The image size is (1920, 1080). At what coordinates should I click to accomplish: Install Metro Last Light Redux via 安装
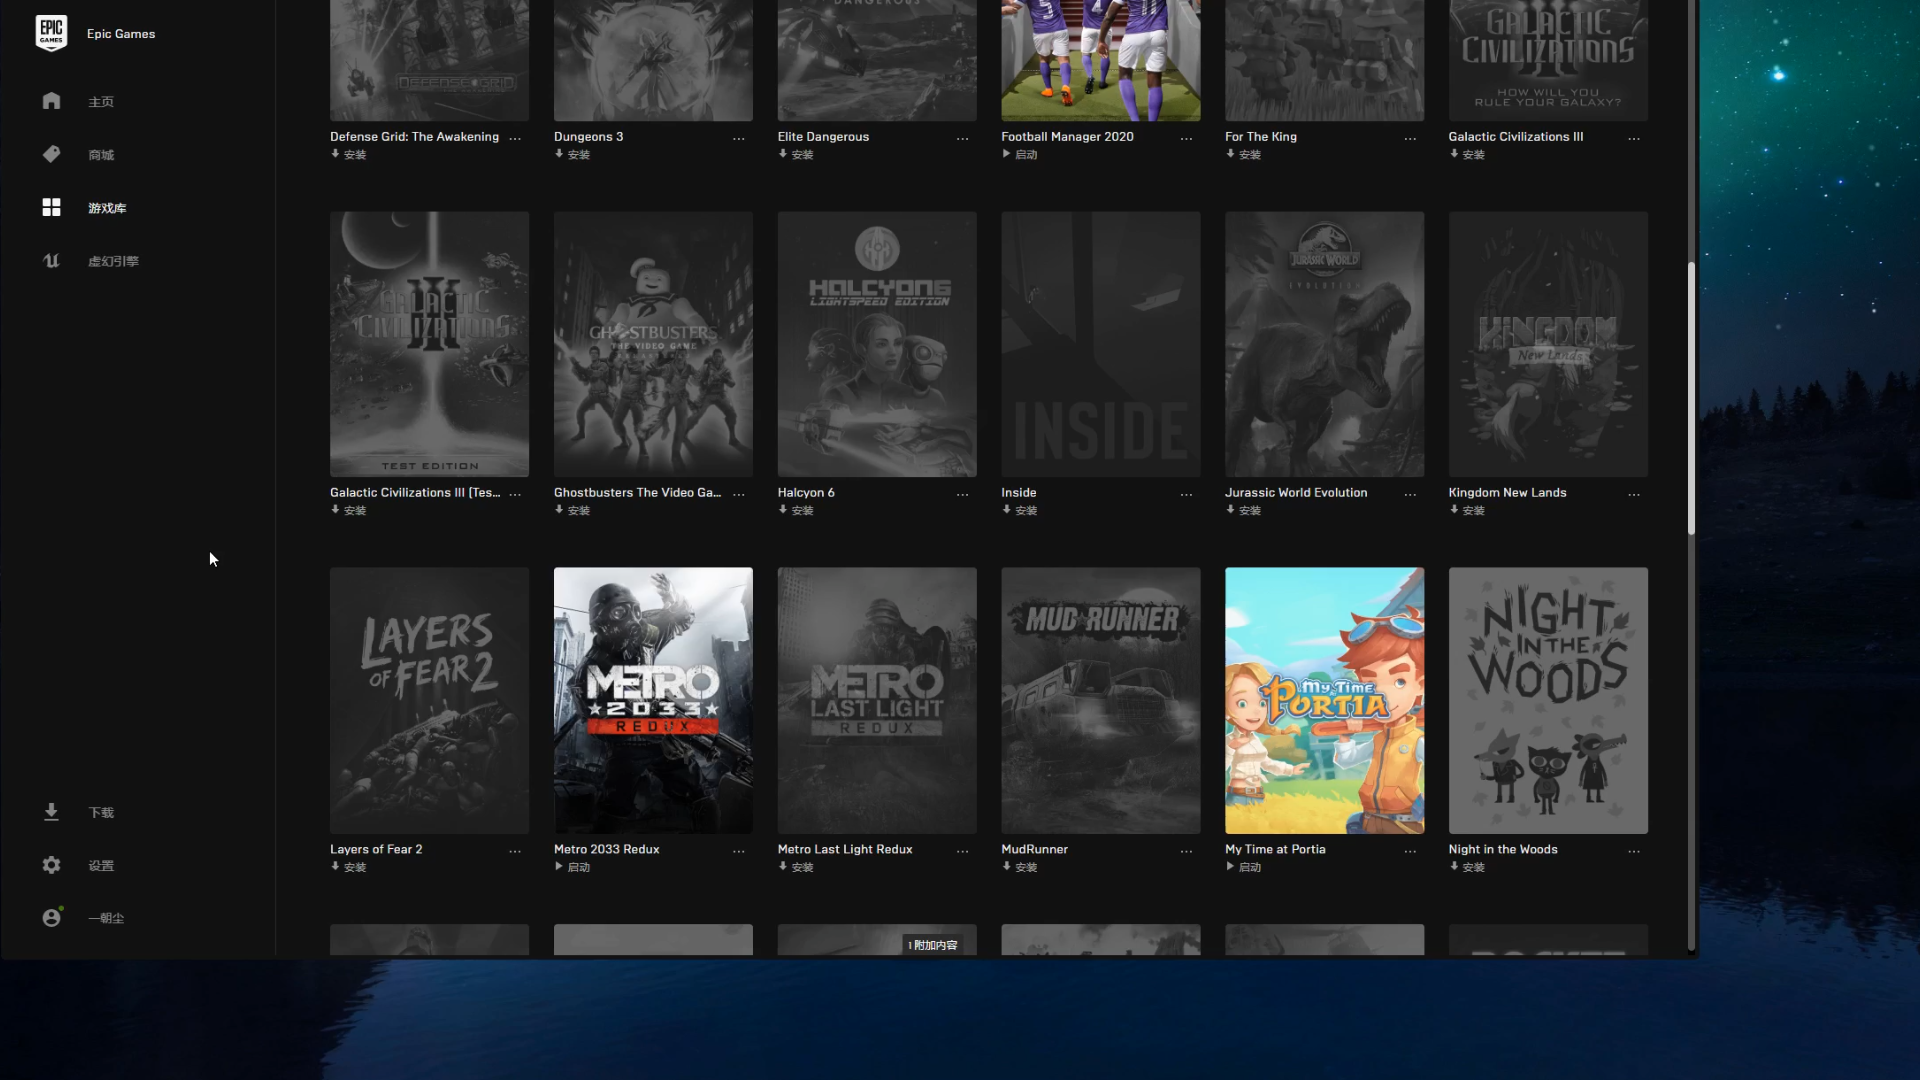coord(797,867)
